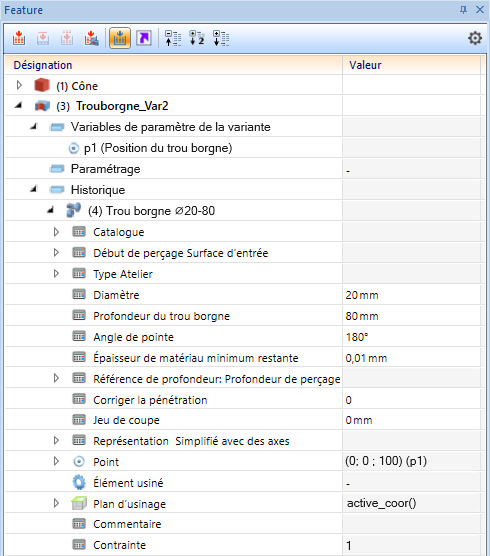Select the p1 (Position du trou borgne) item
The image size is (490, 556).
coord(158,148)
